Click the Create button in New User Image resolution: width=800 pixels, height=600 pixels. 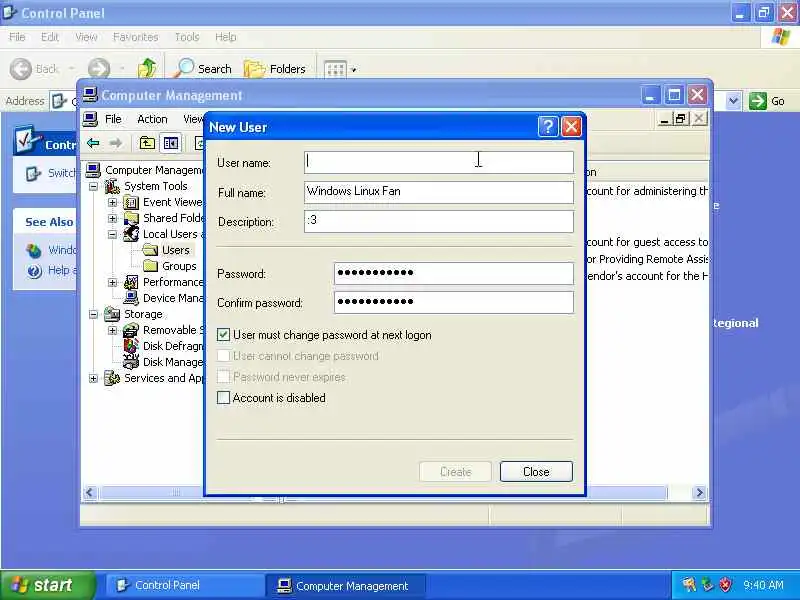pos(456,472)
